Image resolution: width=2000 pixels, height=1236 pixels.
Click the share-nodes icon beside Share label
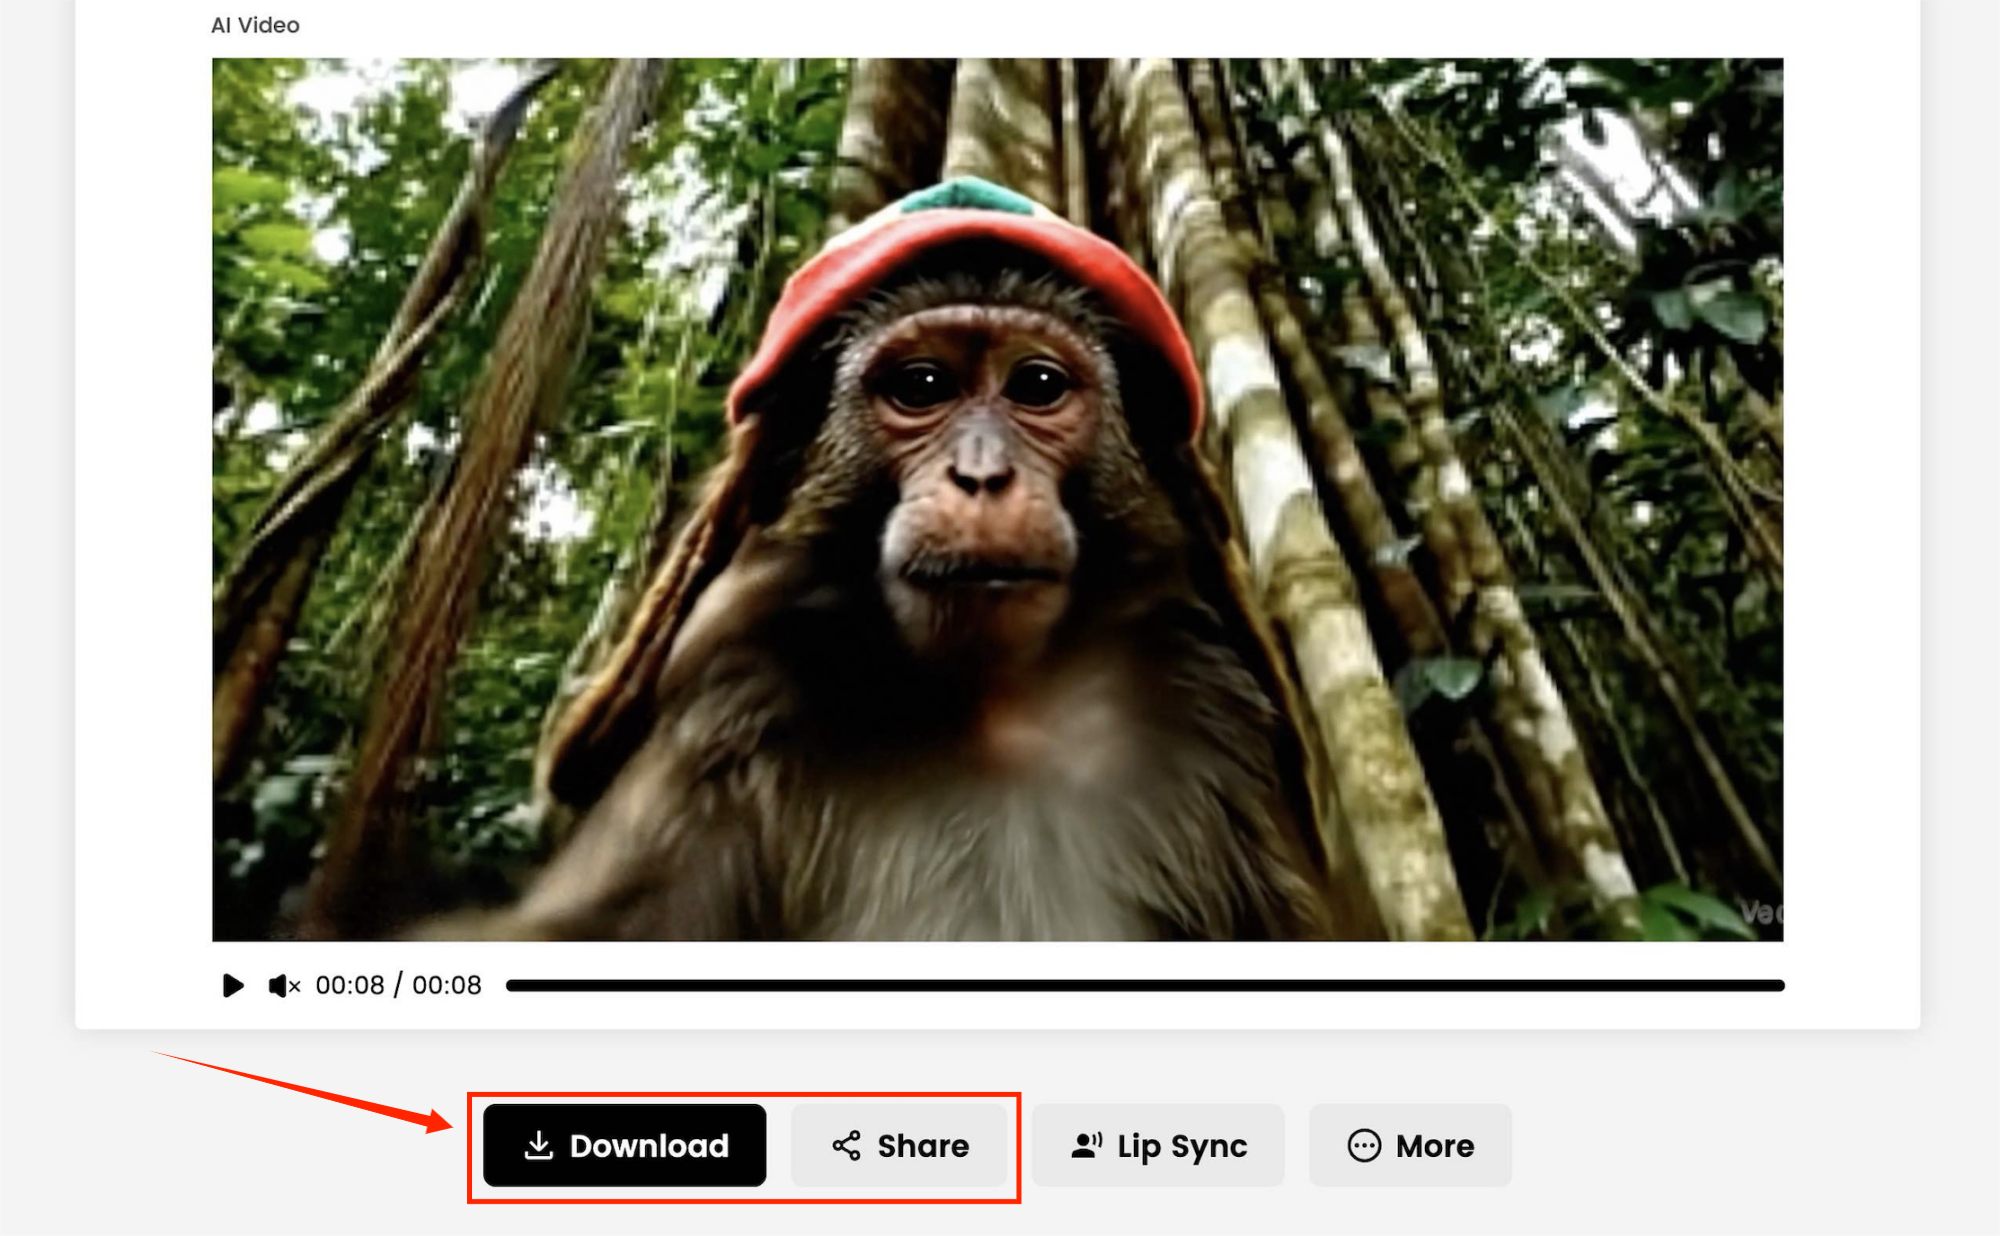point(845,1146)
